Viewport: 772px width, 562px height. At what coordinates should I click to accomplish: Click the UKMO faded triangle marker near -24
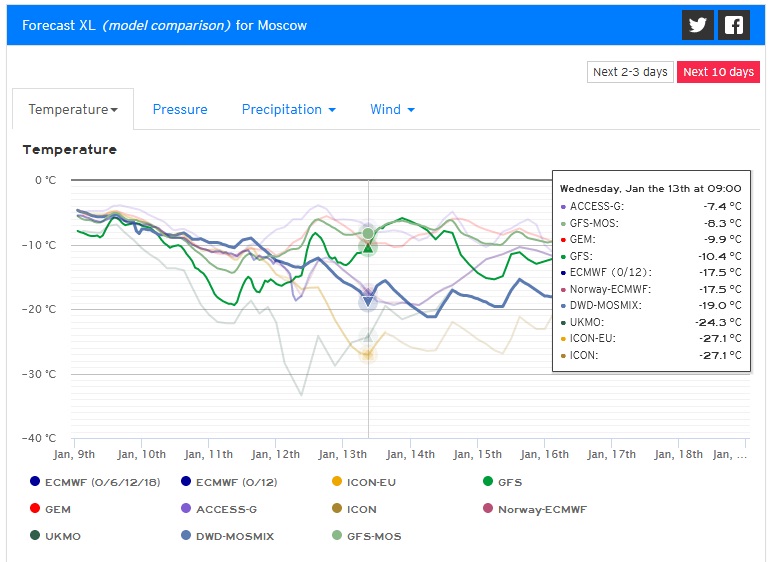click(x=368, y=337)
